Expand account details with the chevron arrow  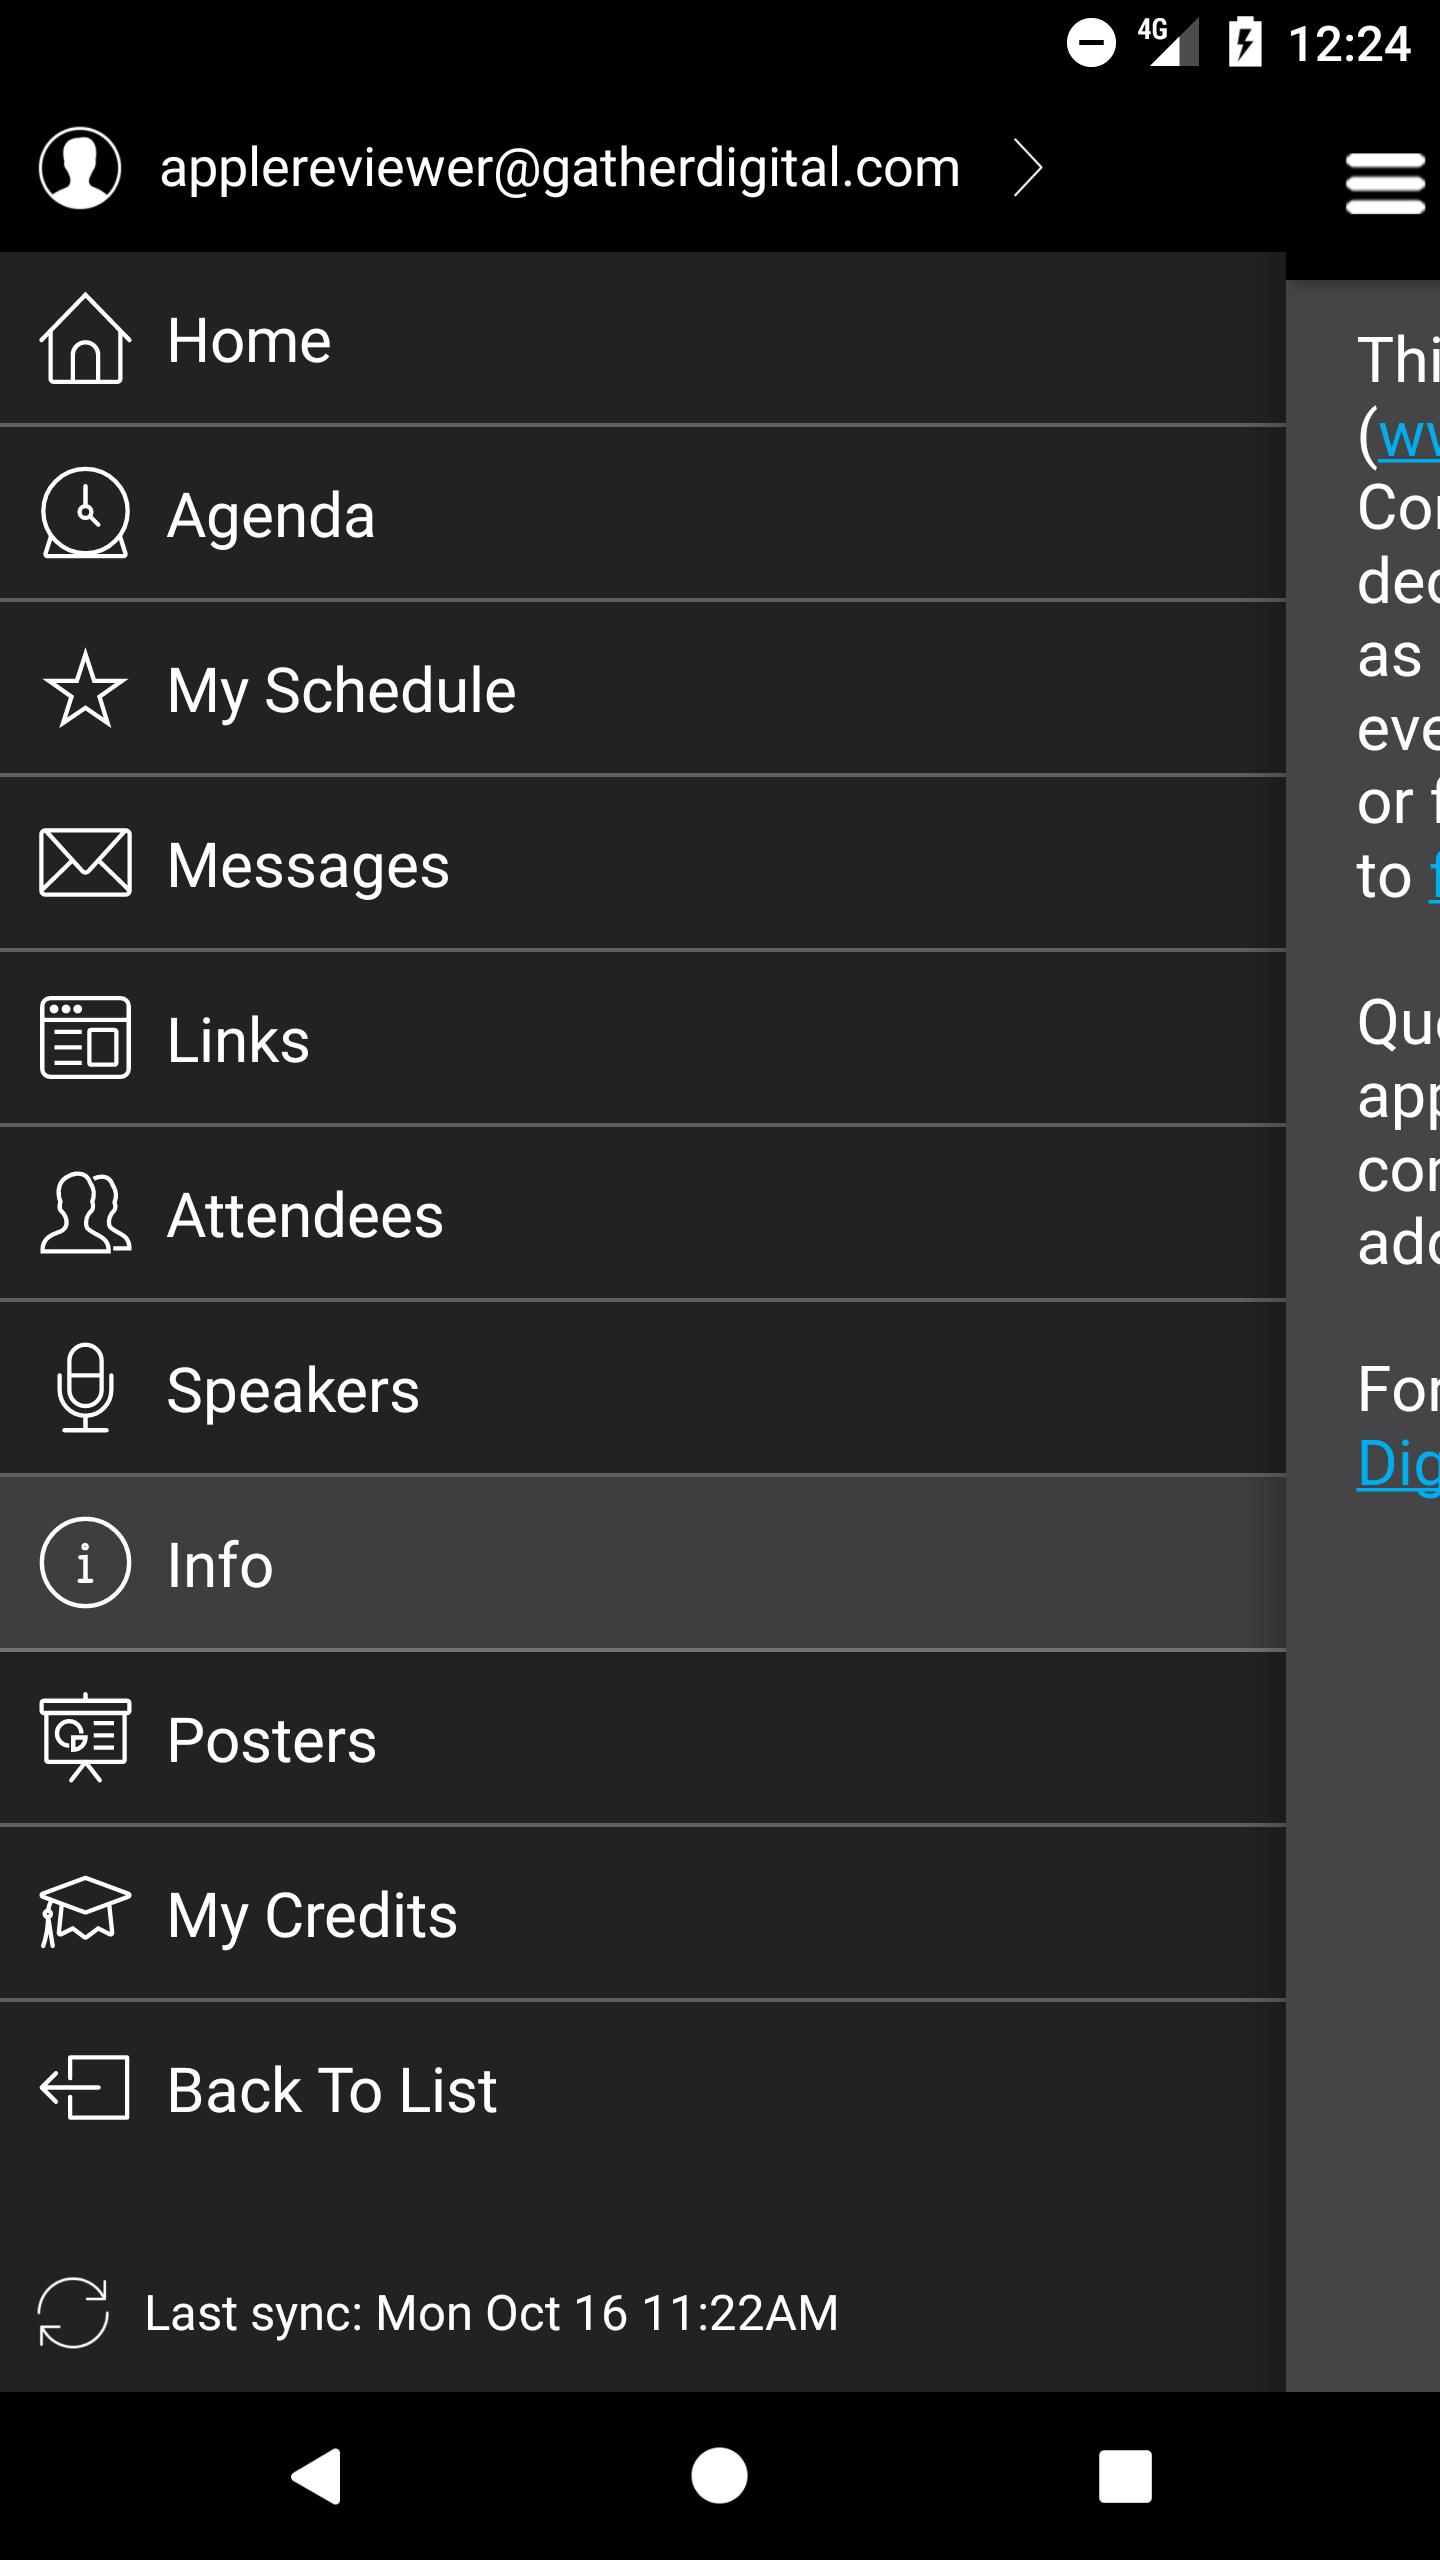[x=1027, y=168]
